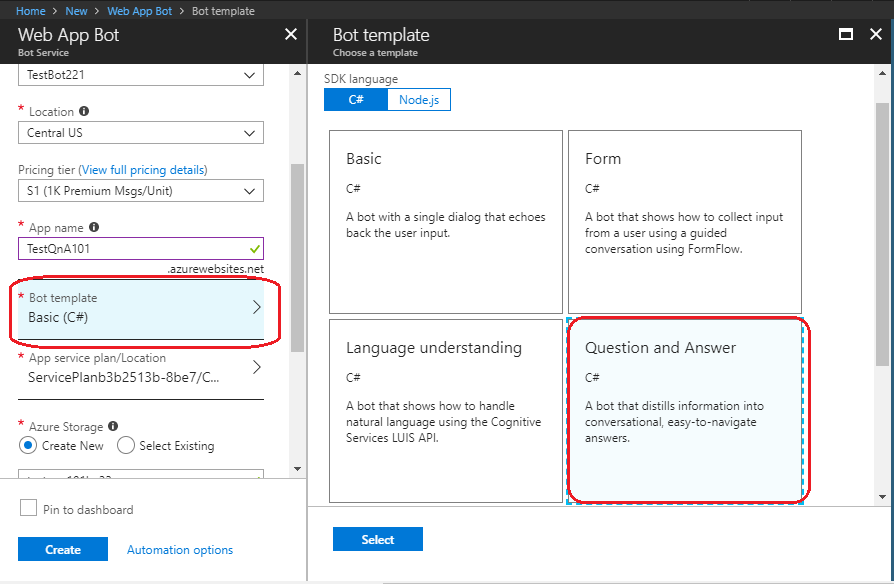
Task: Select the Select Existing storage radio button
Action: tap(125, 445)
